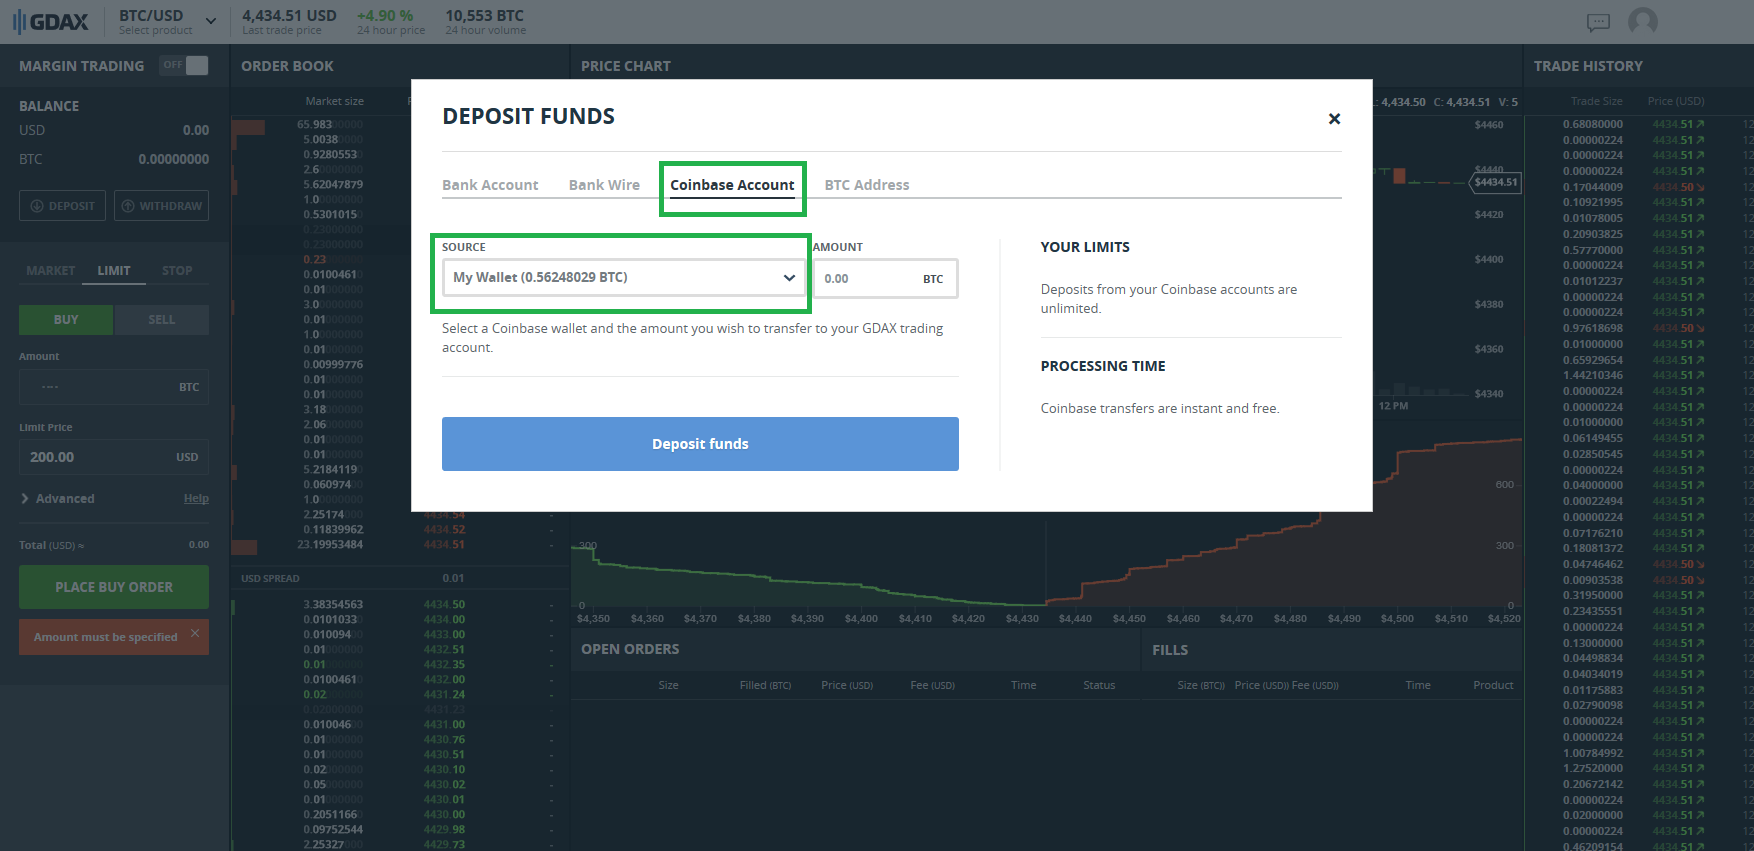This screenshot has height=851, width=1754.
Task: Close the Deposit Funds dialog
Action: (x=1334, y=118)
